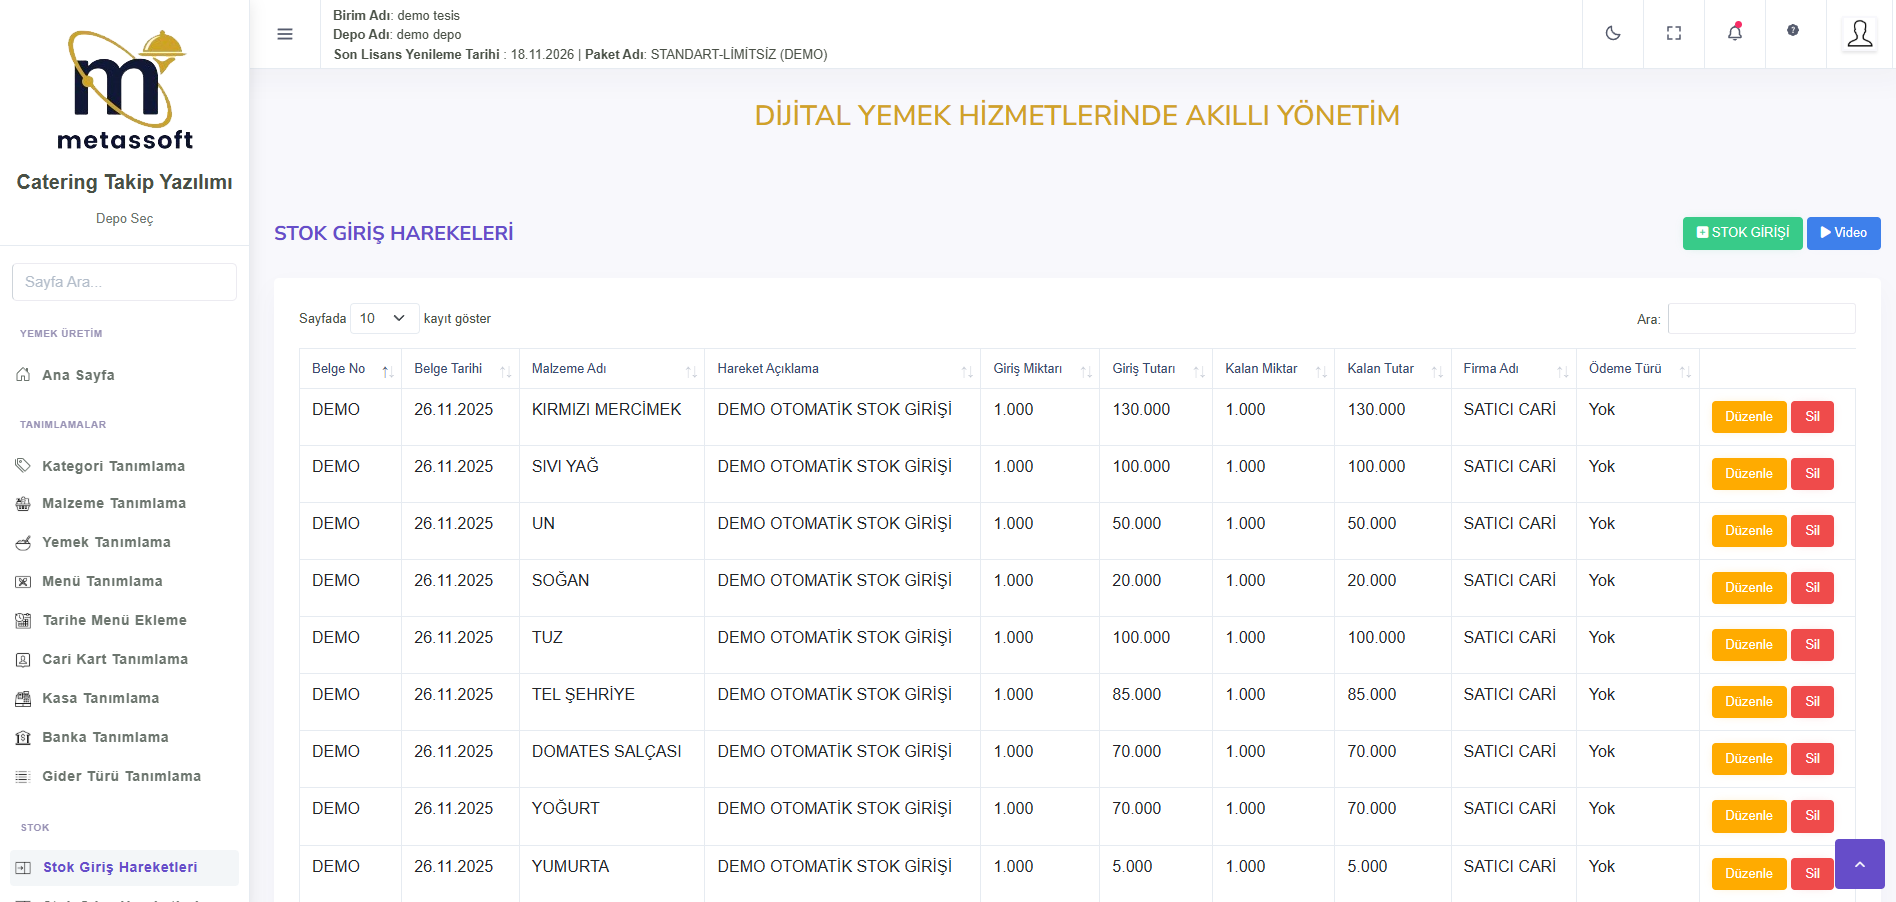Click Düzenle for KIRMIZI MERCİMEK row

[x=1748, y=417]
